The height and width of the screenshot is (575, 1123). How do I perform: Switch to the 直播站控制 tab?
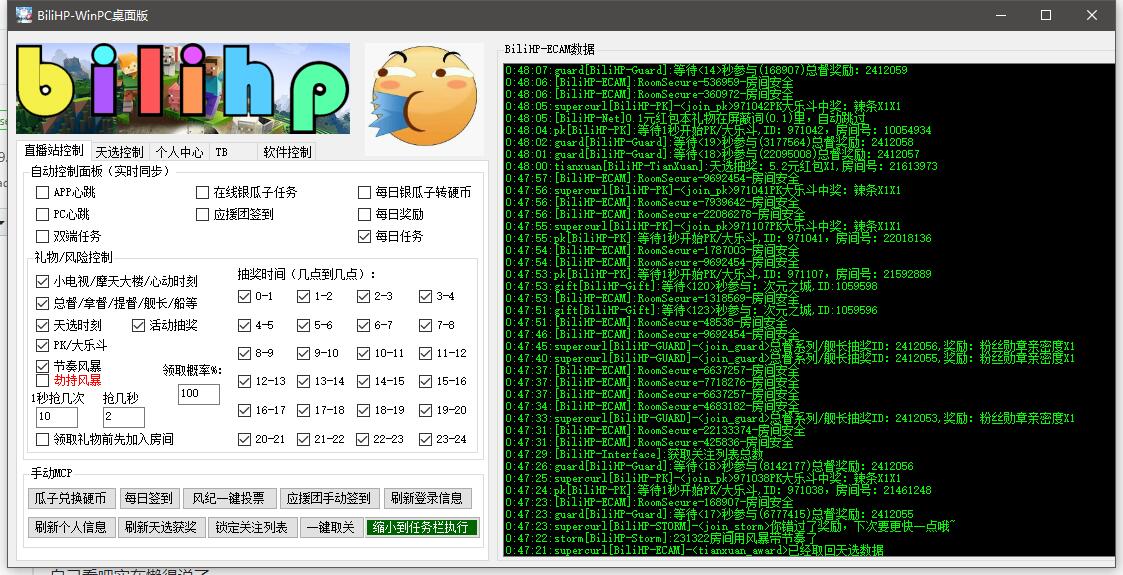pos(54,150)
